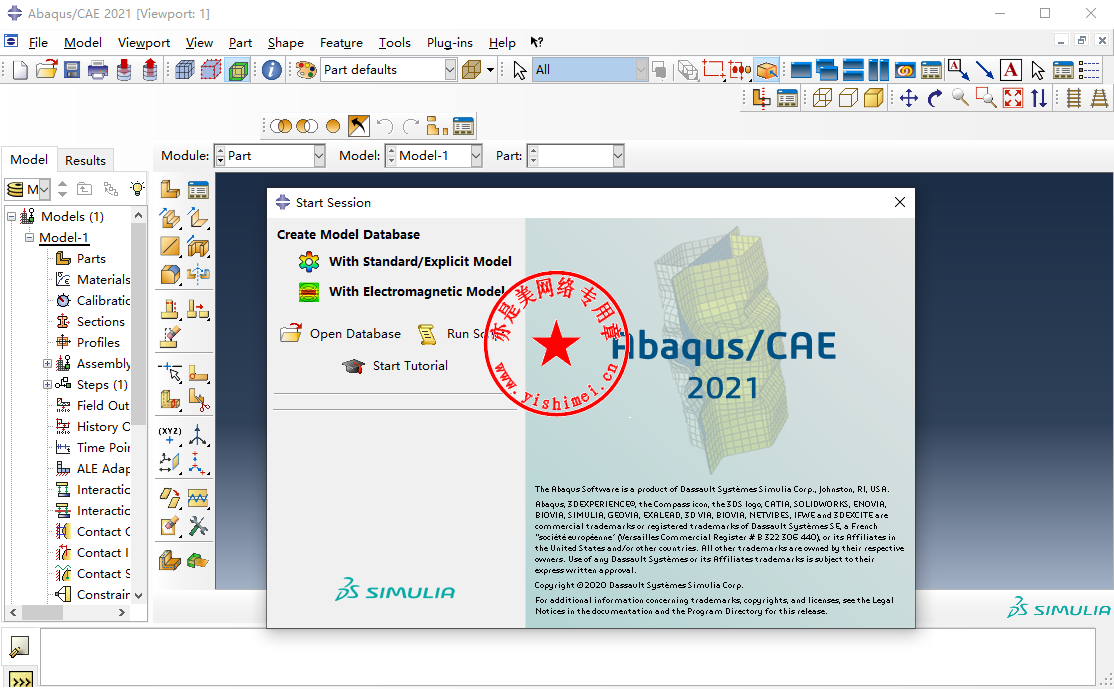Select the Magnify View tool

pos(960,98)
